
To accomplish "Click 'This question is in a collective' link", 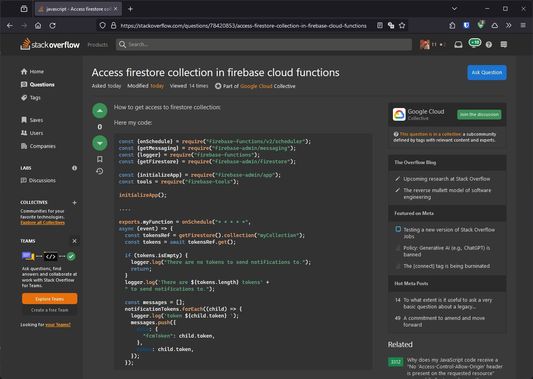I will coord(430,134).
